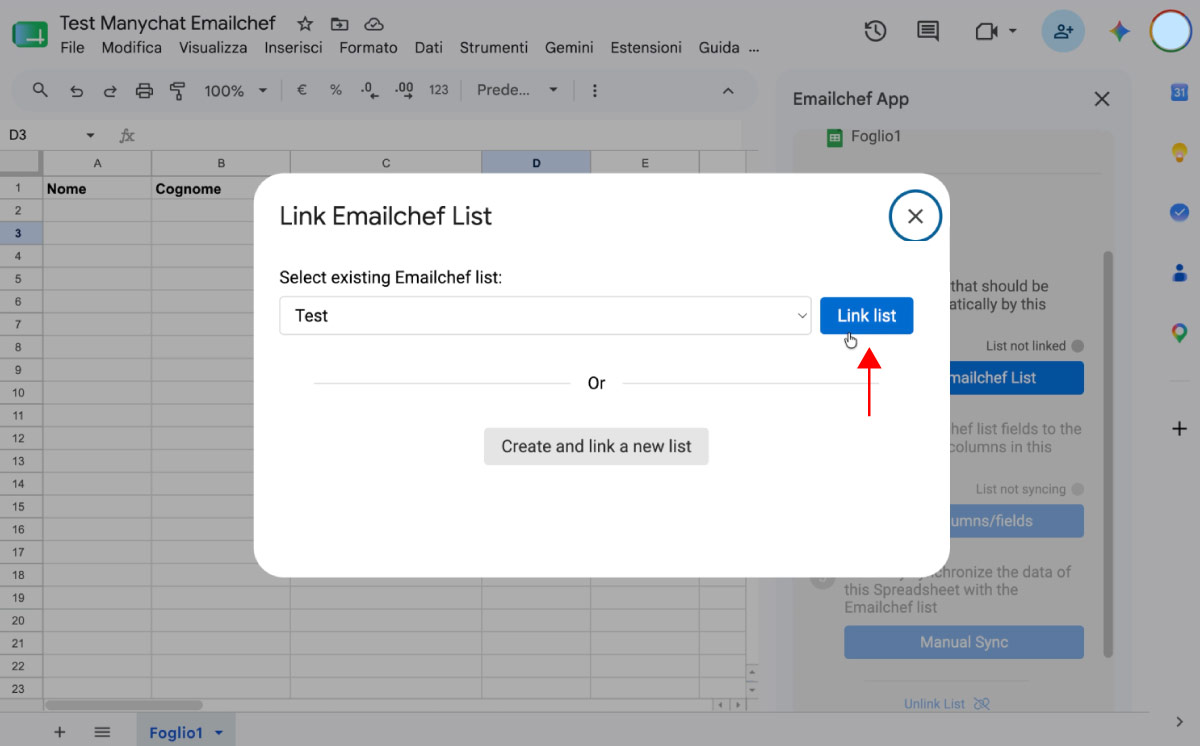
Task: Click the Paint format toolbar icon
Action: tap(178, 90)
